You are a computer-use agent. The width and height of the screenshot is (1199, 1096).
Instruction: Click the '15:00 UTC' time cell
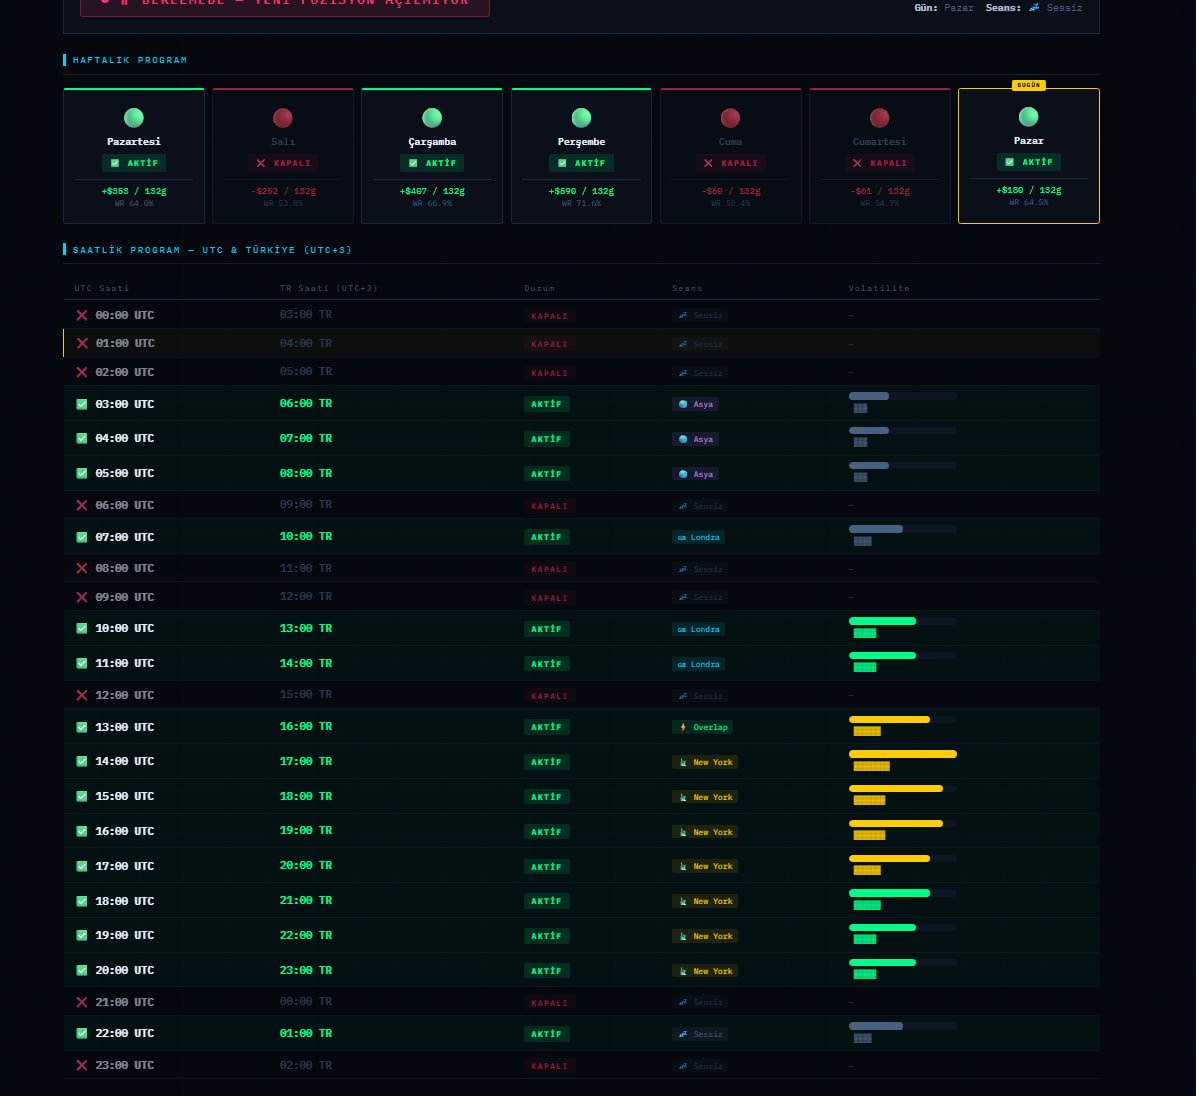[125, 797]
